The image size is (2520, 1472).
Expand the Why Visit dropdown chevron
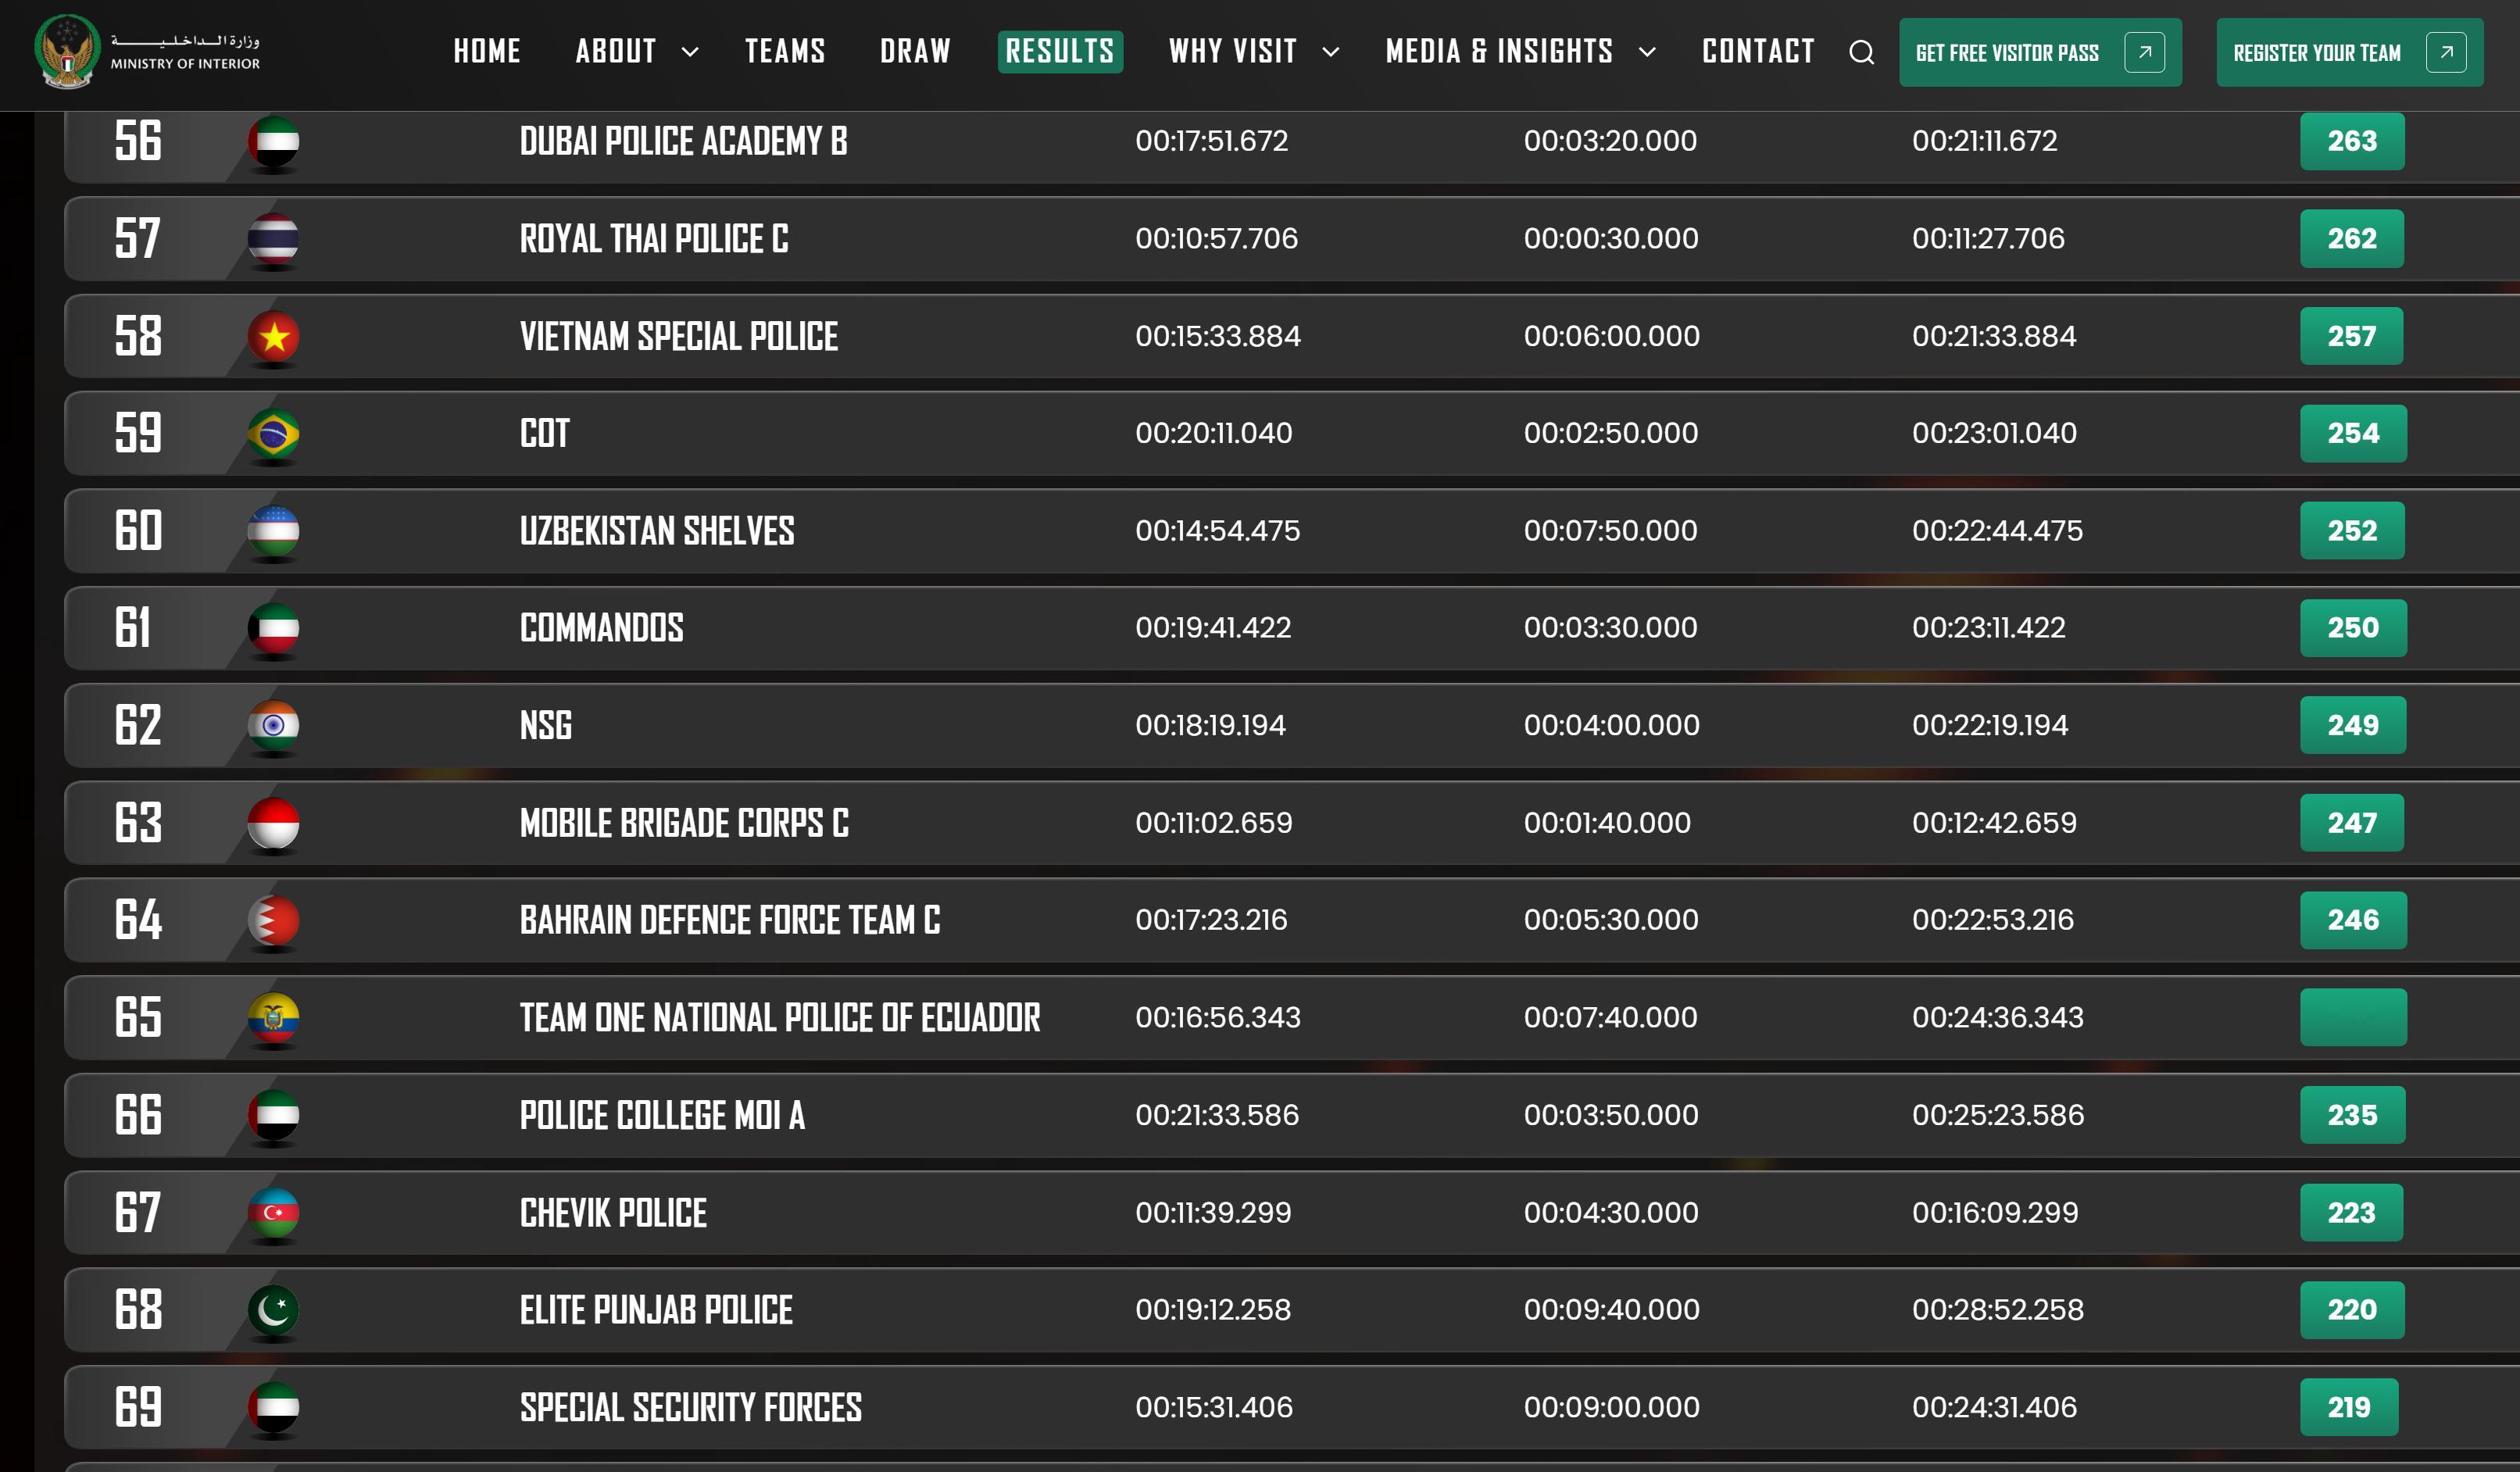point(1330,52)
